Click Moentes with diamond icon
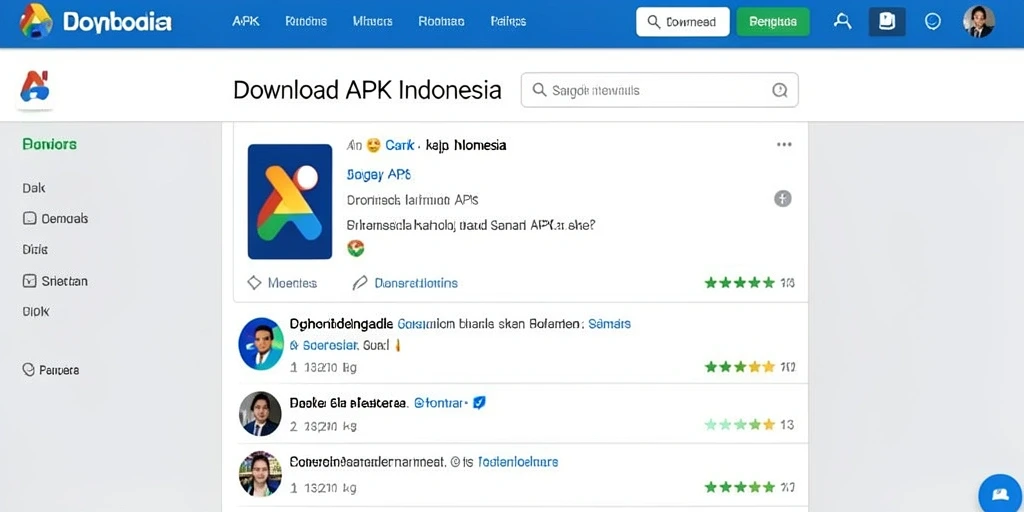 click(x=281, y=283)
